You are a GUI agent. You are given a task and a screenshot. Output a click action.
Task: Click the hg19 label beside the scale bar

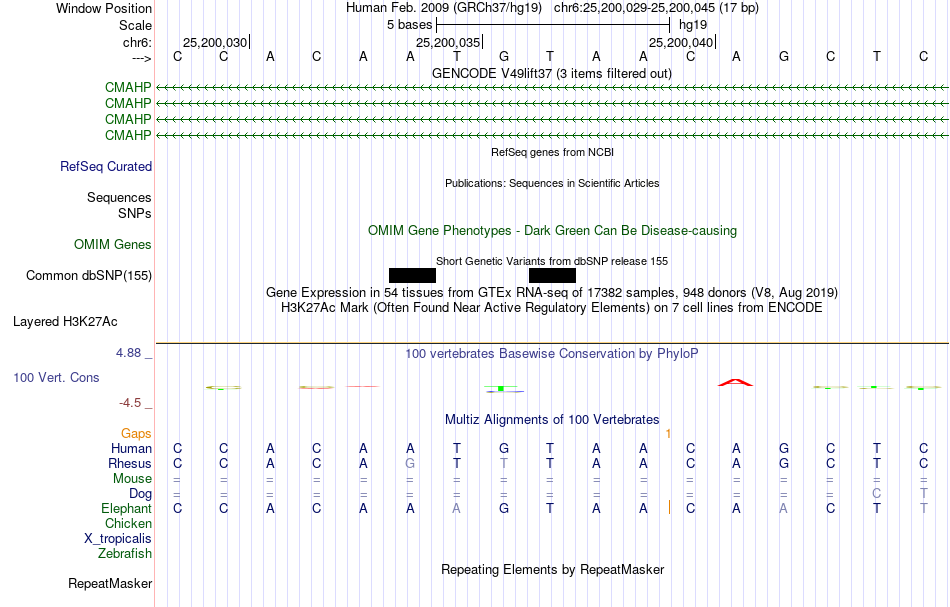pyautogui.click(x=693, y=25)
